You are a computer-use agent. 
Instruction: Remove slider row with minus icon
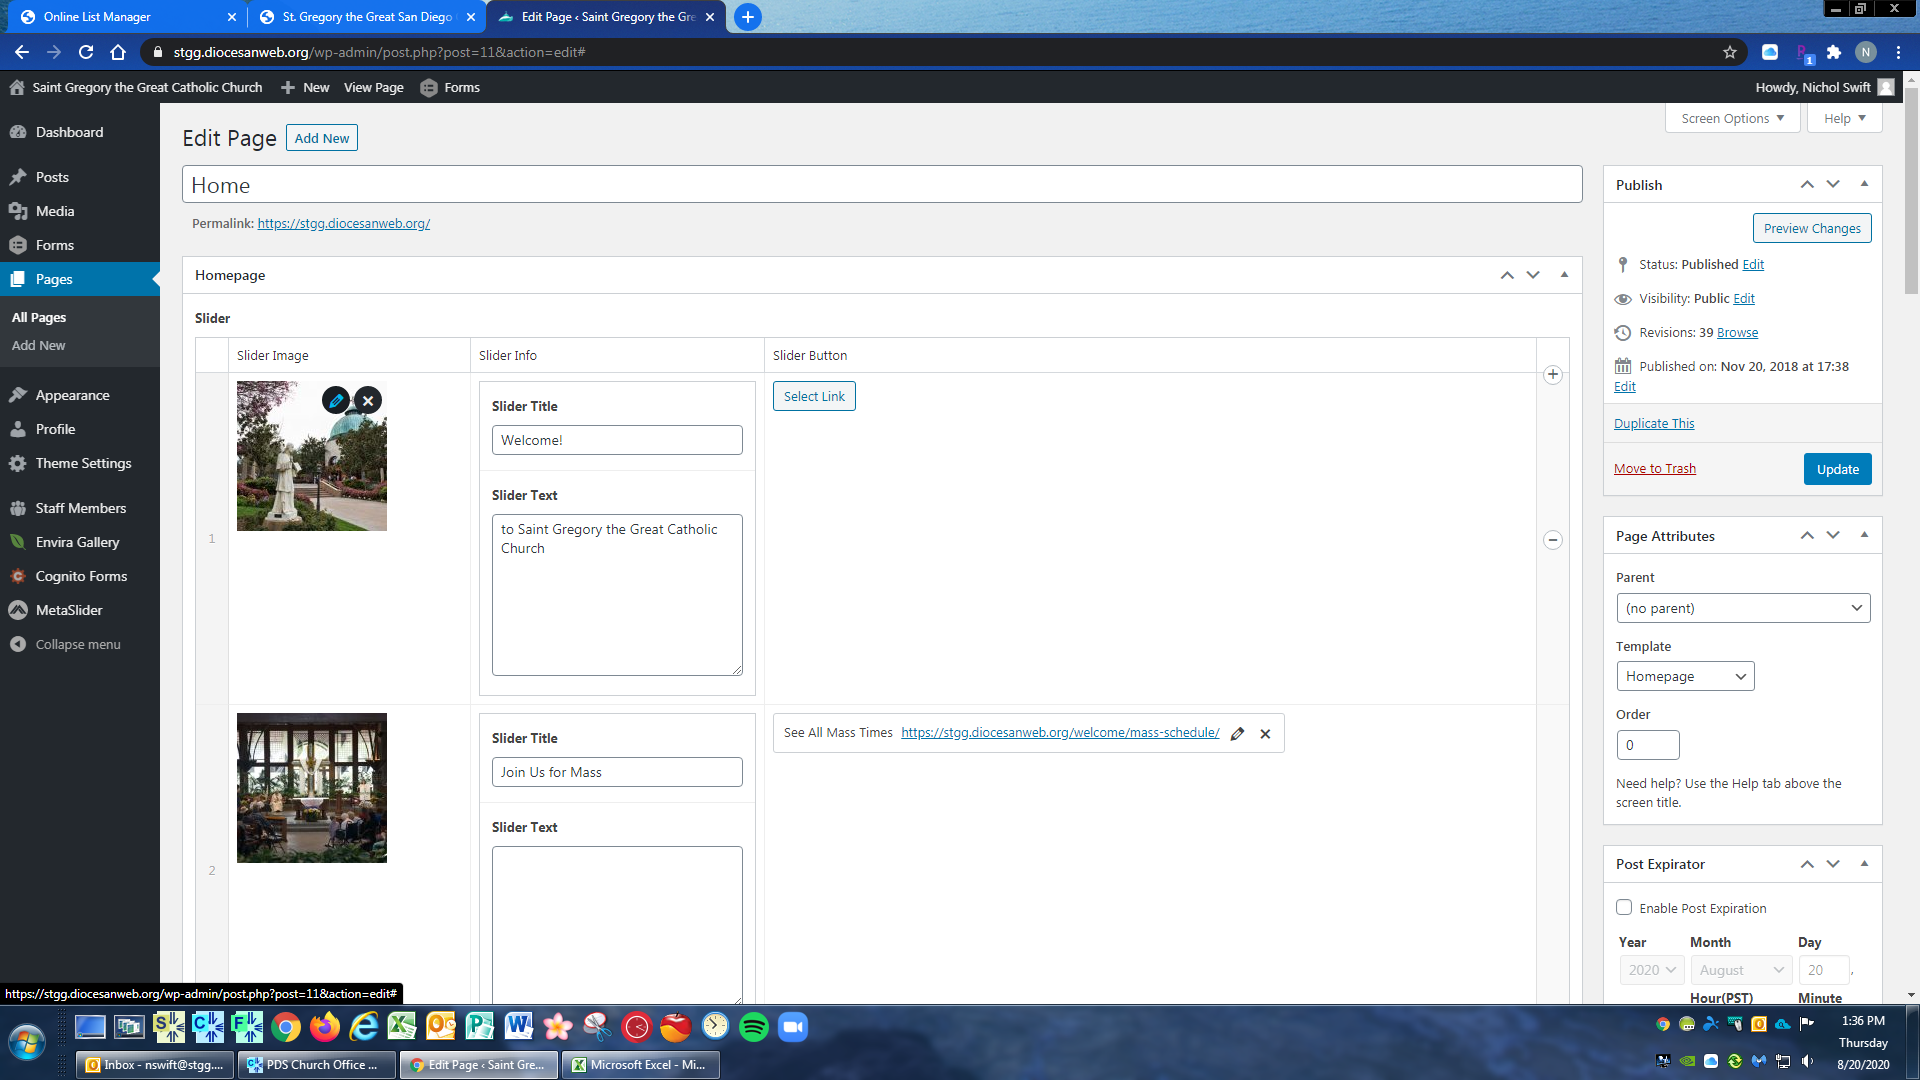point(1552,540)
